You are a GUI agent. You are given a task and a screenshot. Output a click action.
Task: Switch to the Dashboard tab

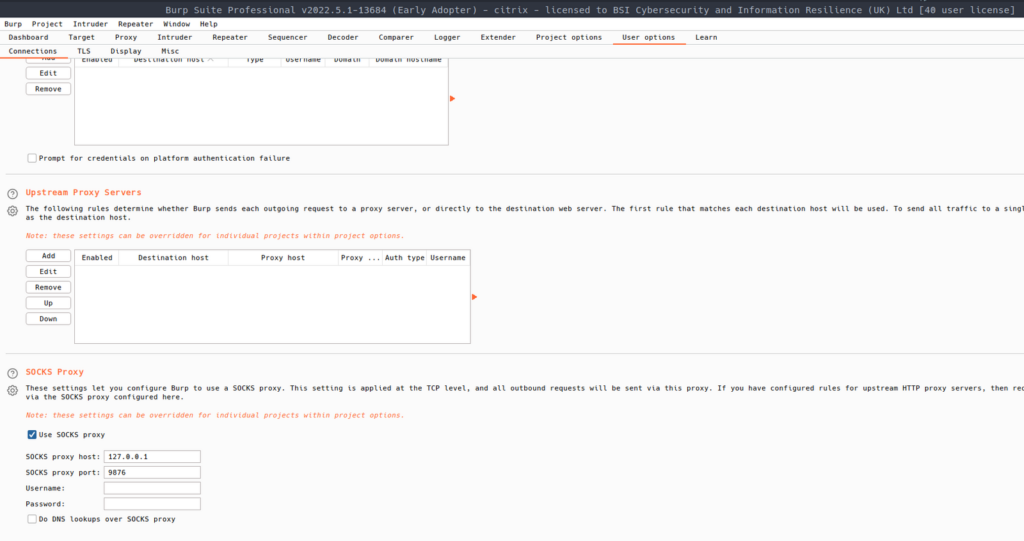(x=28, y=37)
